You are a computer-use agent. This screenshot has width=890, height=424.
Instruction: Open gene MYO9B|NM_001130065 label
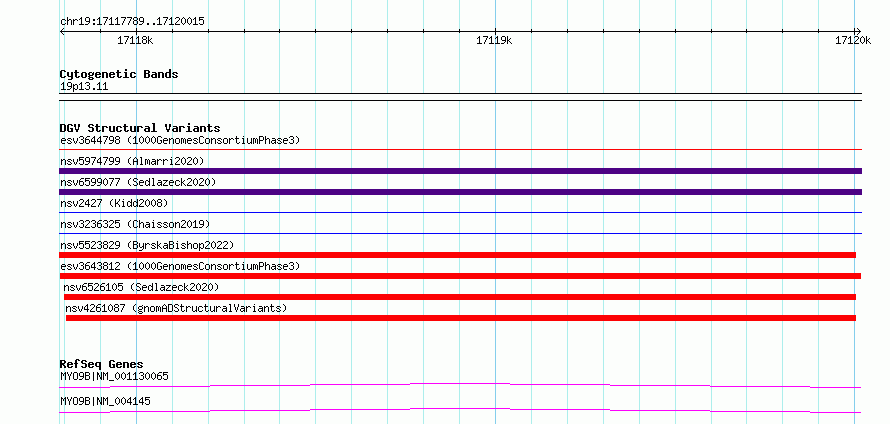114,376
